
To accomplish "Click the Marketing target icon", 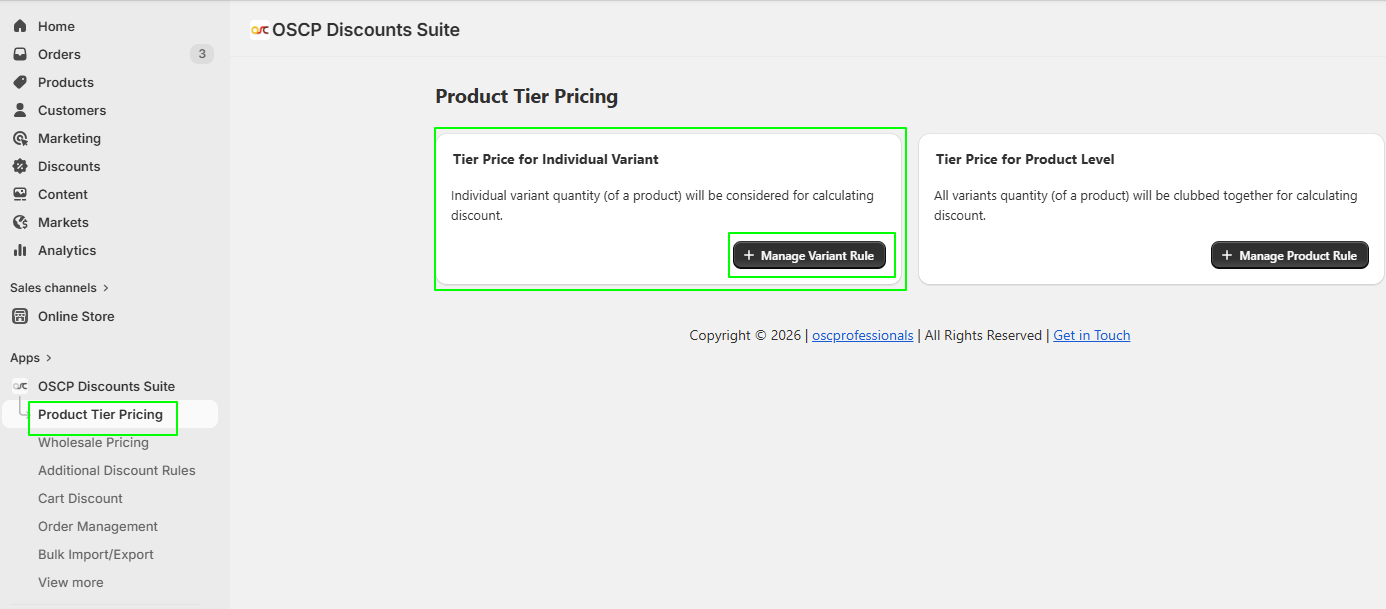I will (20, 138).
